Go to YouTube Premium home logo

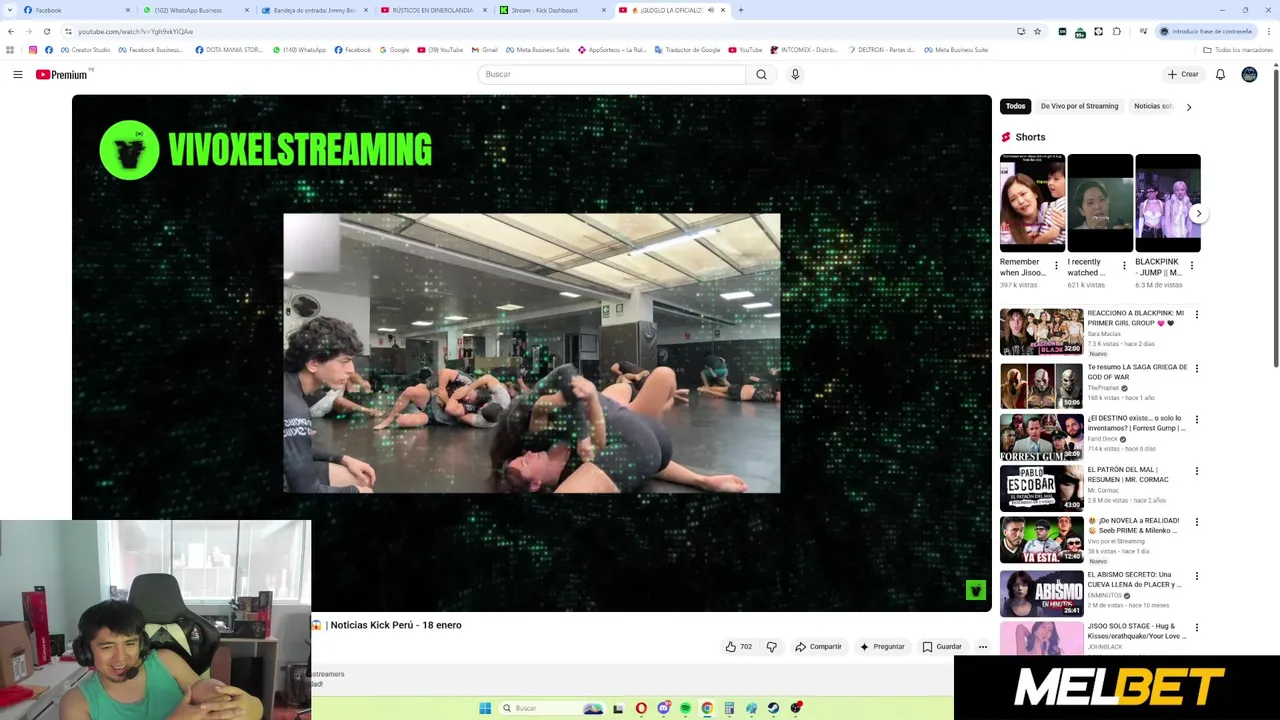coord(62,74)
